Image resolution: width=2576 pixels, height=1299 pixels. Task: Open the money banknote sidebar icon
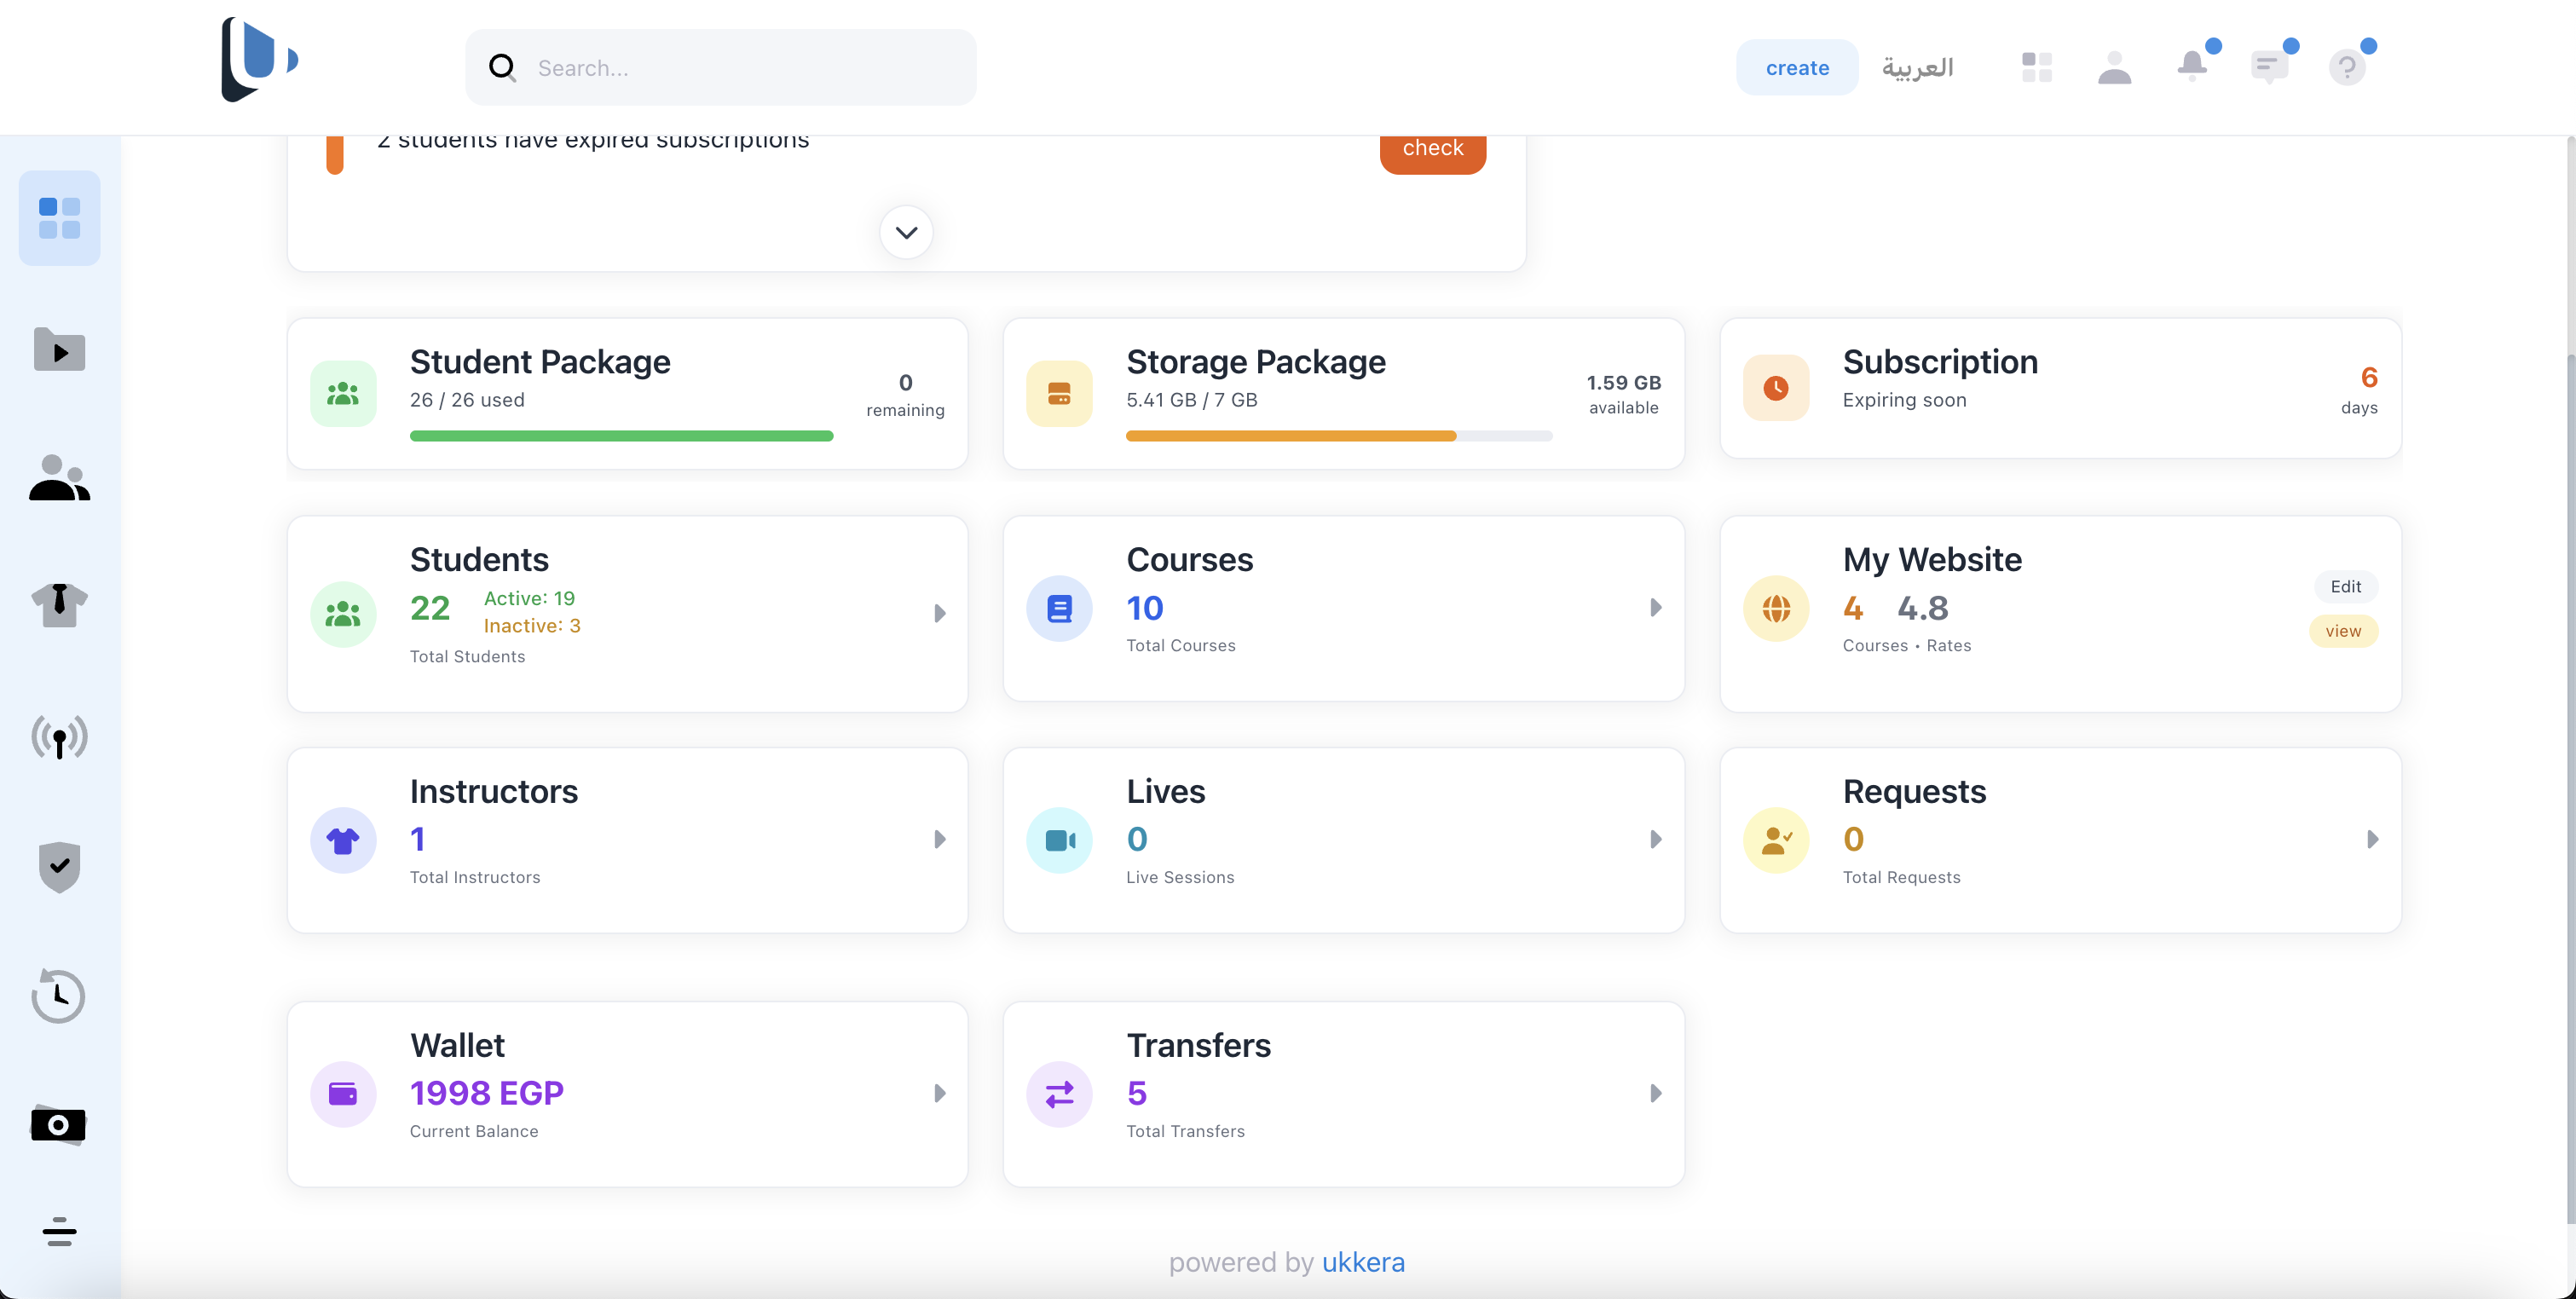pyautogui.click(x=59, y=1125)
